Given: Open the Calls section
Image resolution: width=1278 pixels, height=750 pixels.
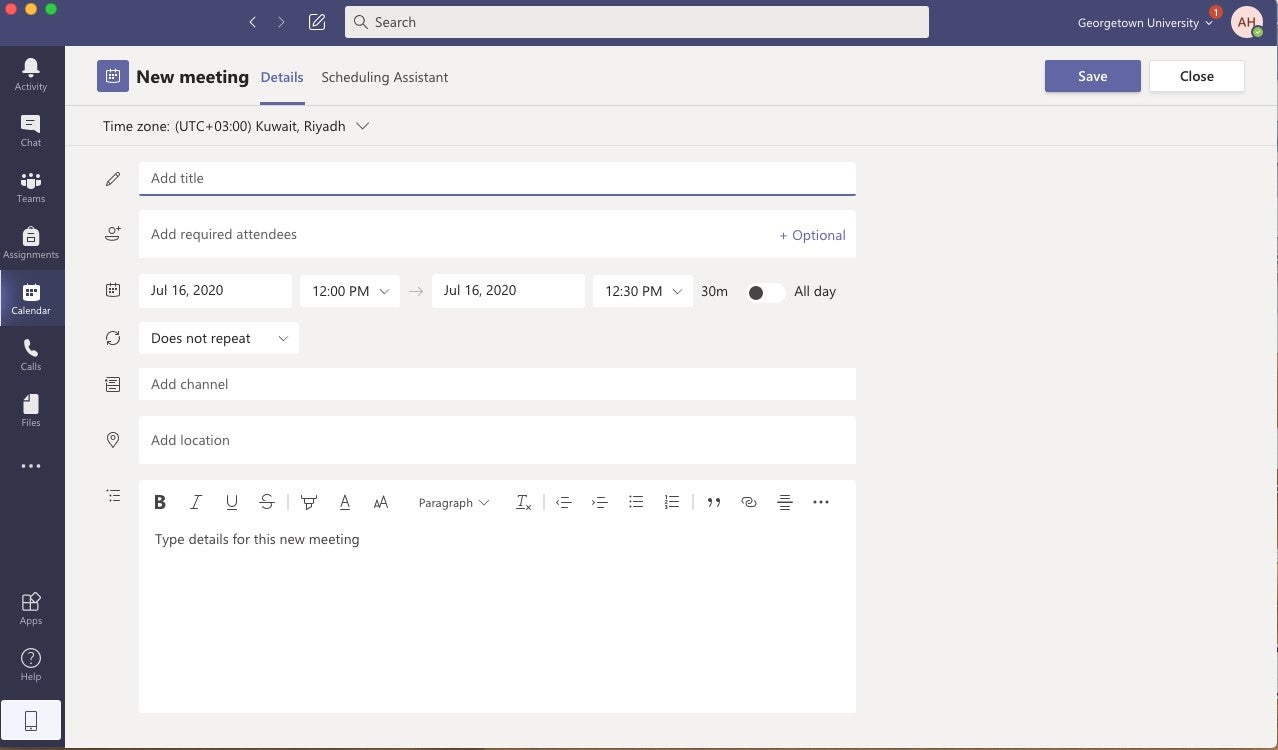Looking at the screenshot, I should [30, 353].
